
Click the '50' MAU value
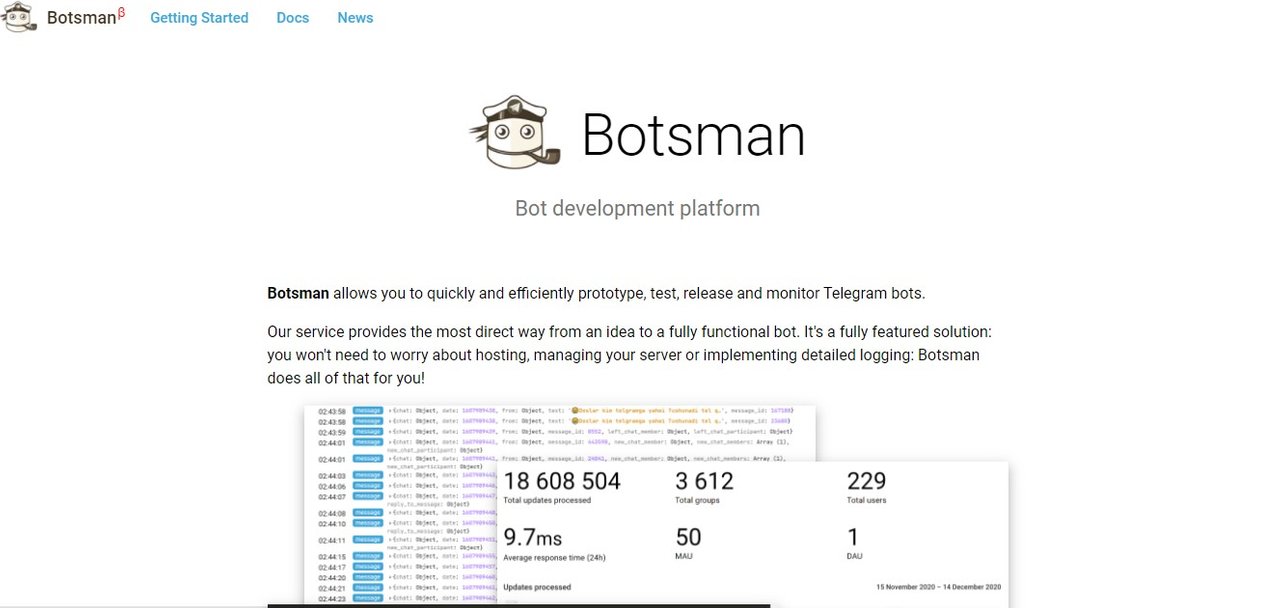(x=688, y=537)
